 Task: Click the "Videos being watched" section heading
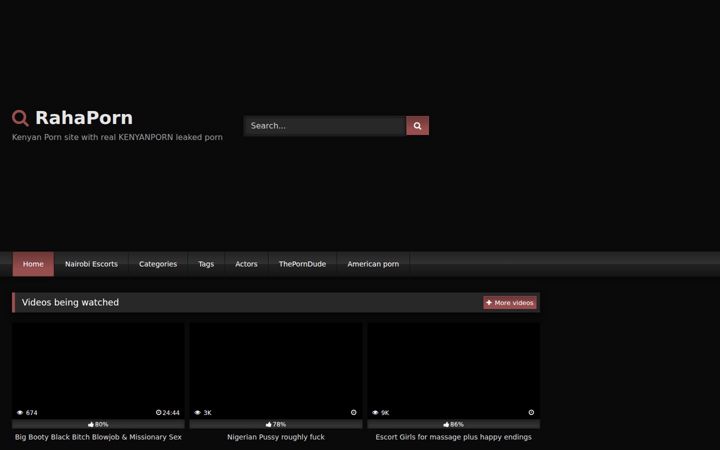[x=70, y=302]
